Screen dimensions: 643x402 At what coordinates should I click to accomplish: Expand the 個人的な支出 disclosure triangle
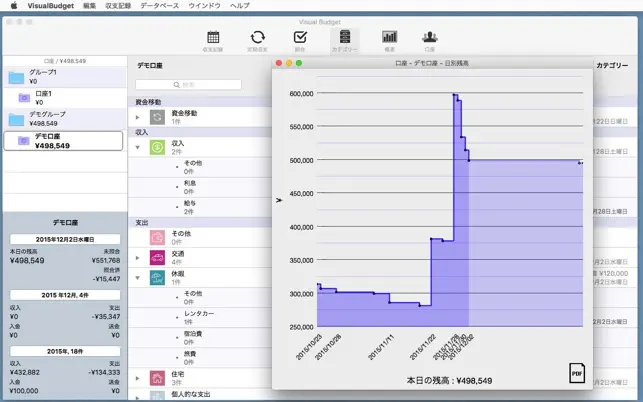point(138,397)
